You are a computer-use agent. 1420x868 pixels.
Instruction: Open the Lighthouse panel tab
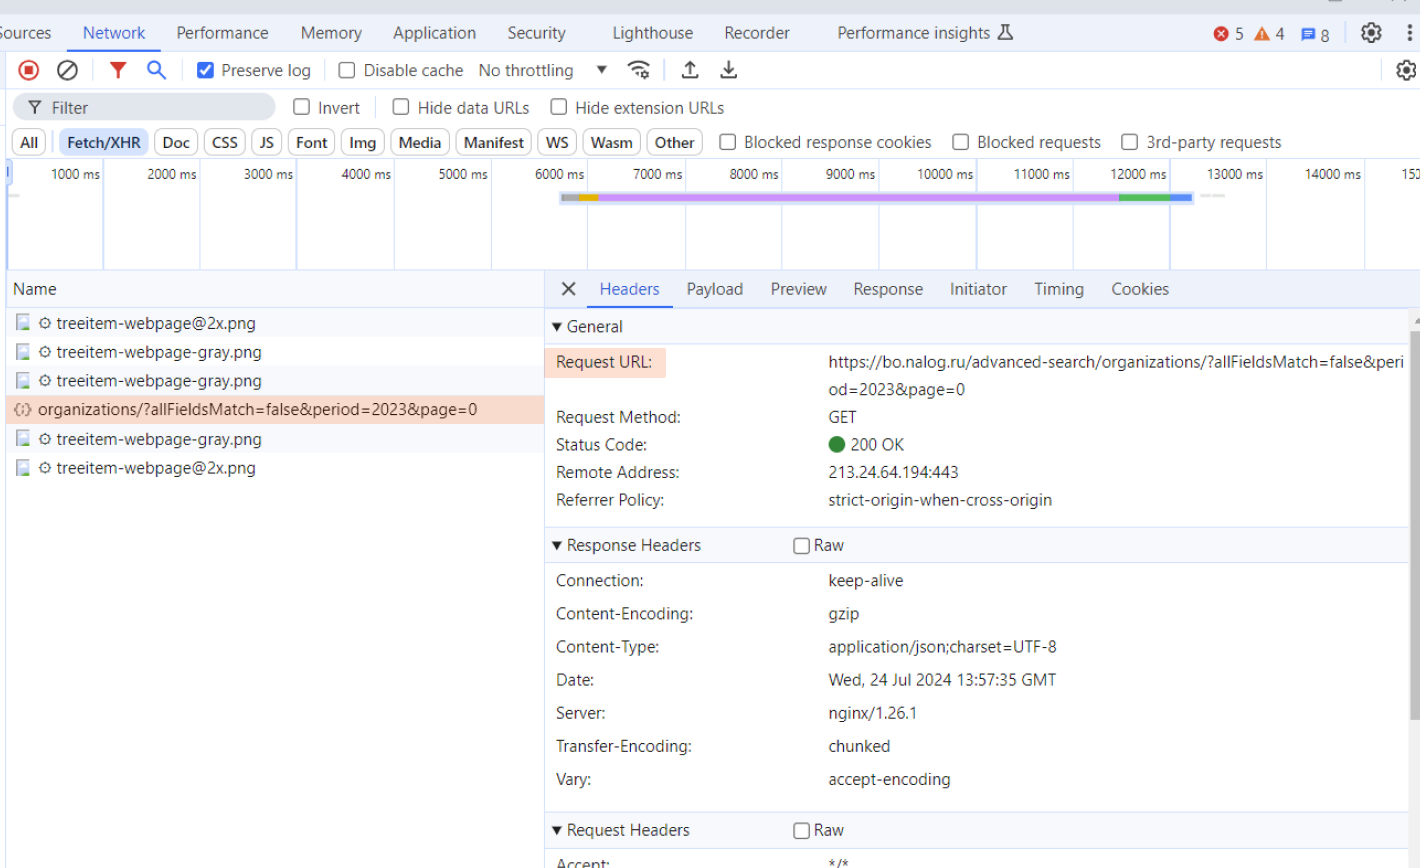(x=652, y=33)
